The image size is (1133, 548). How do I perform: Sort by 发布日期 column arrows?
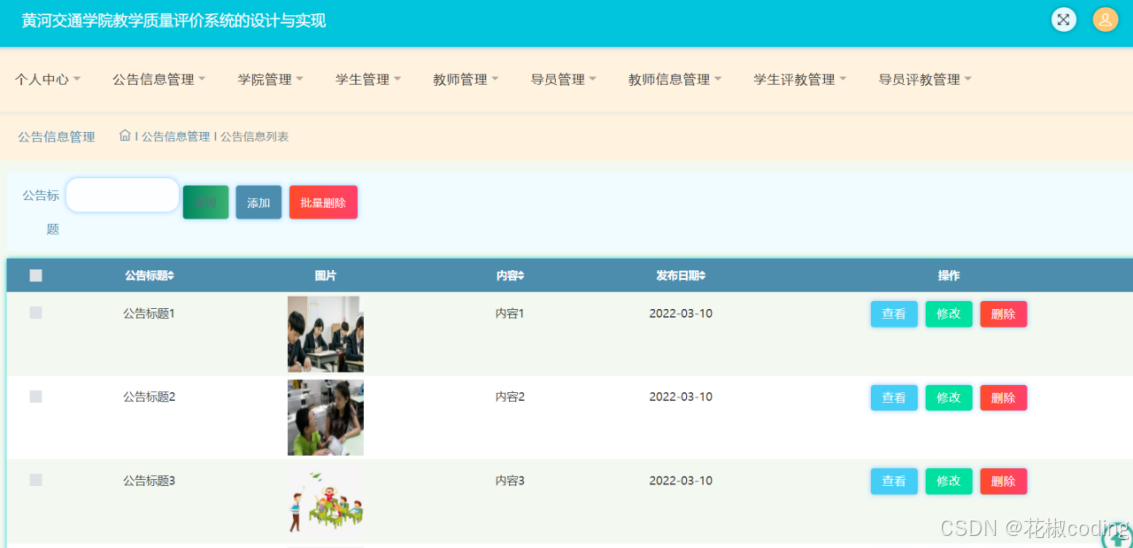[702, 276]
